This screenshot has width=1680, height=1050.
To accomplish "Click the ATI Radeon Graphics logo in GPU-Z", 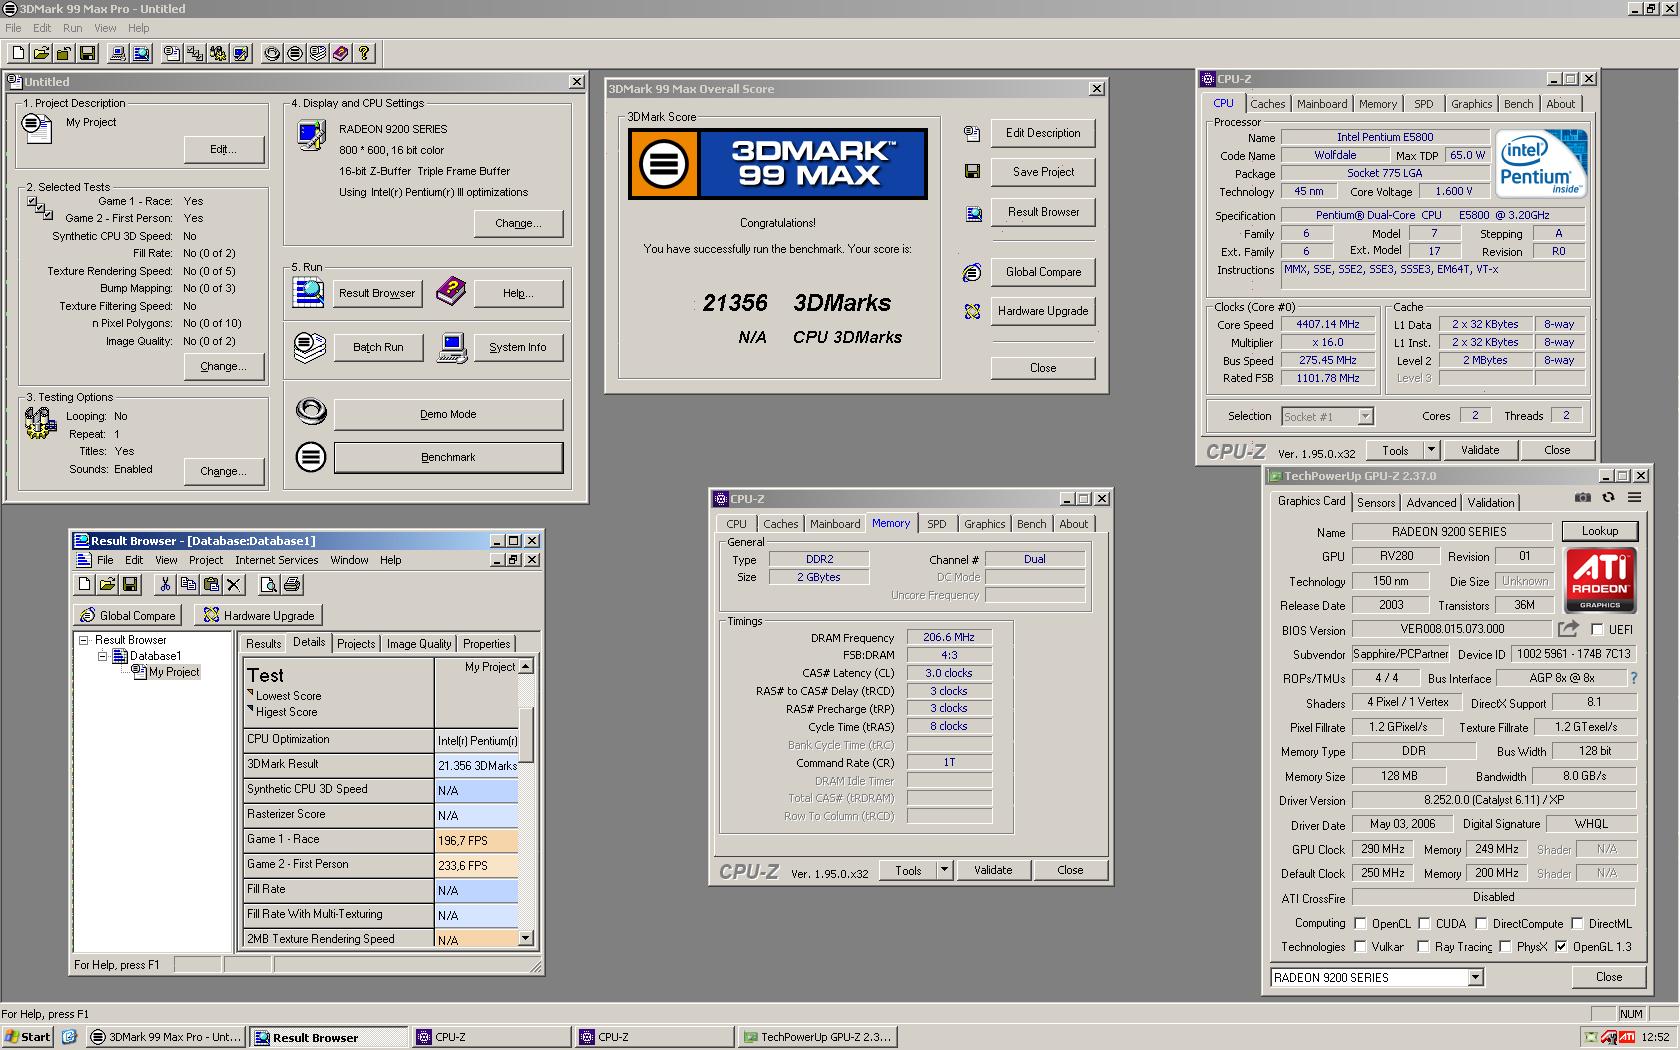I will pyautogui.click(x=1600, y=580).
